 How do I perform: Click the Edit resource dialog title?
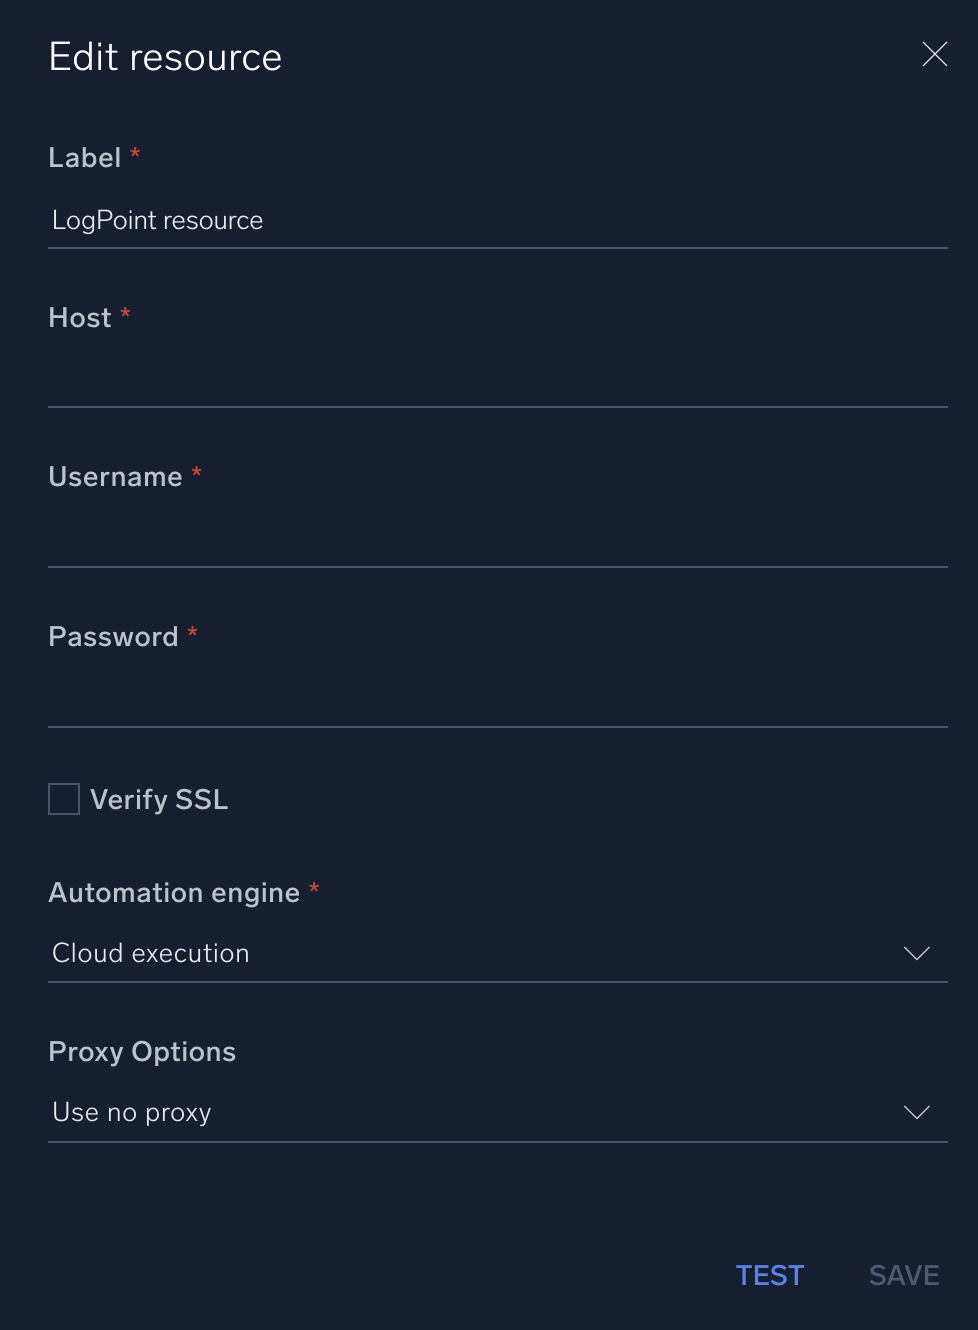[164, 57]
